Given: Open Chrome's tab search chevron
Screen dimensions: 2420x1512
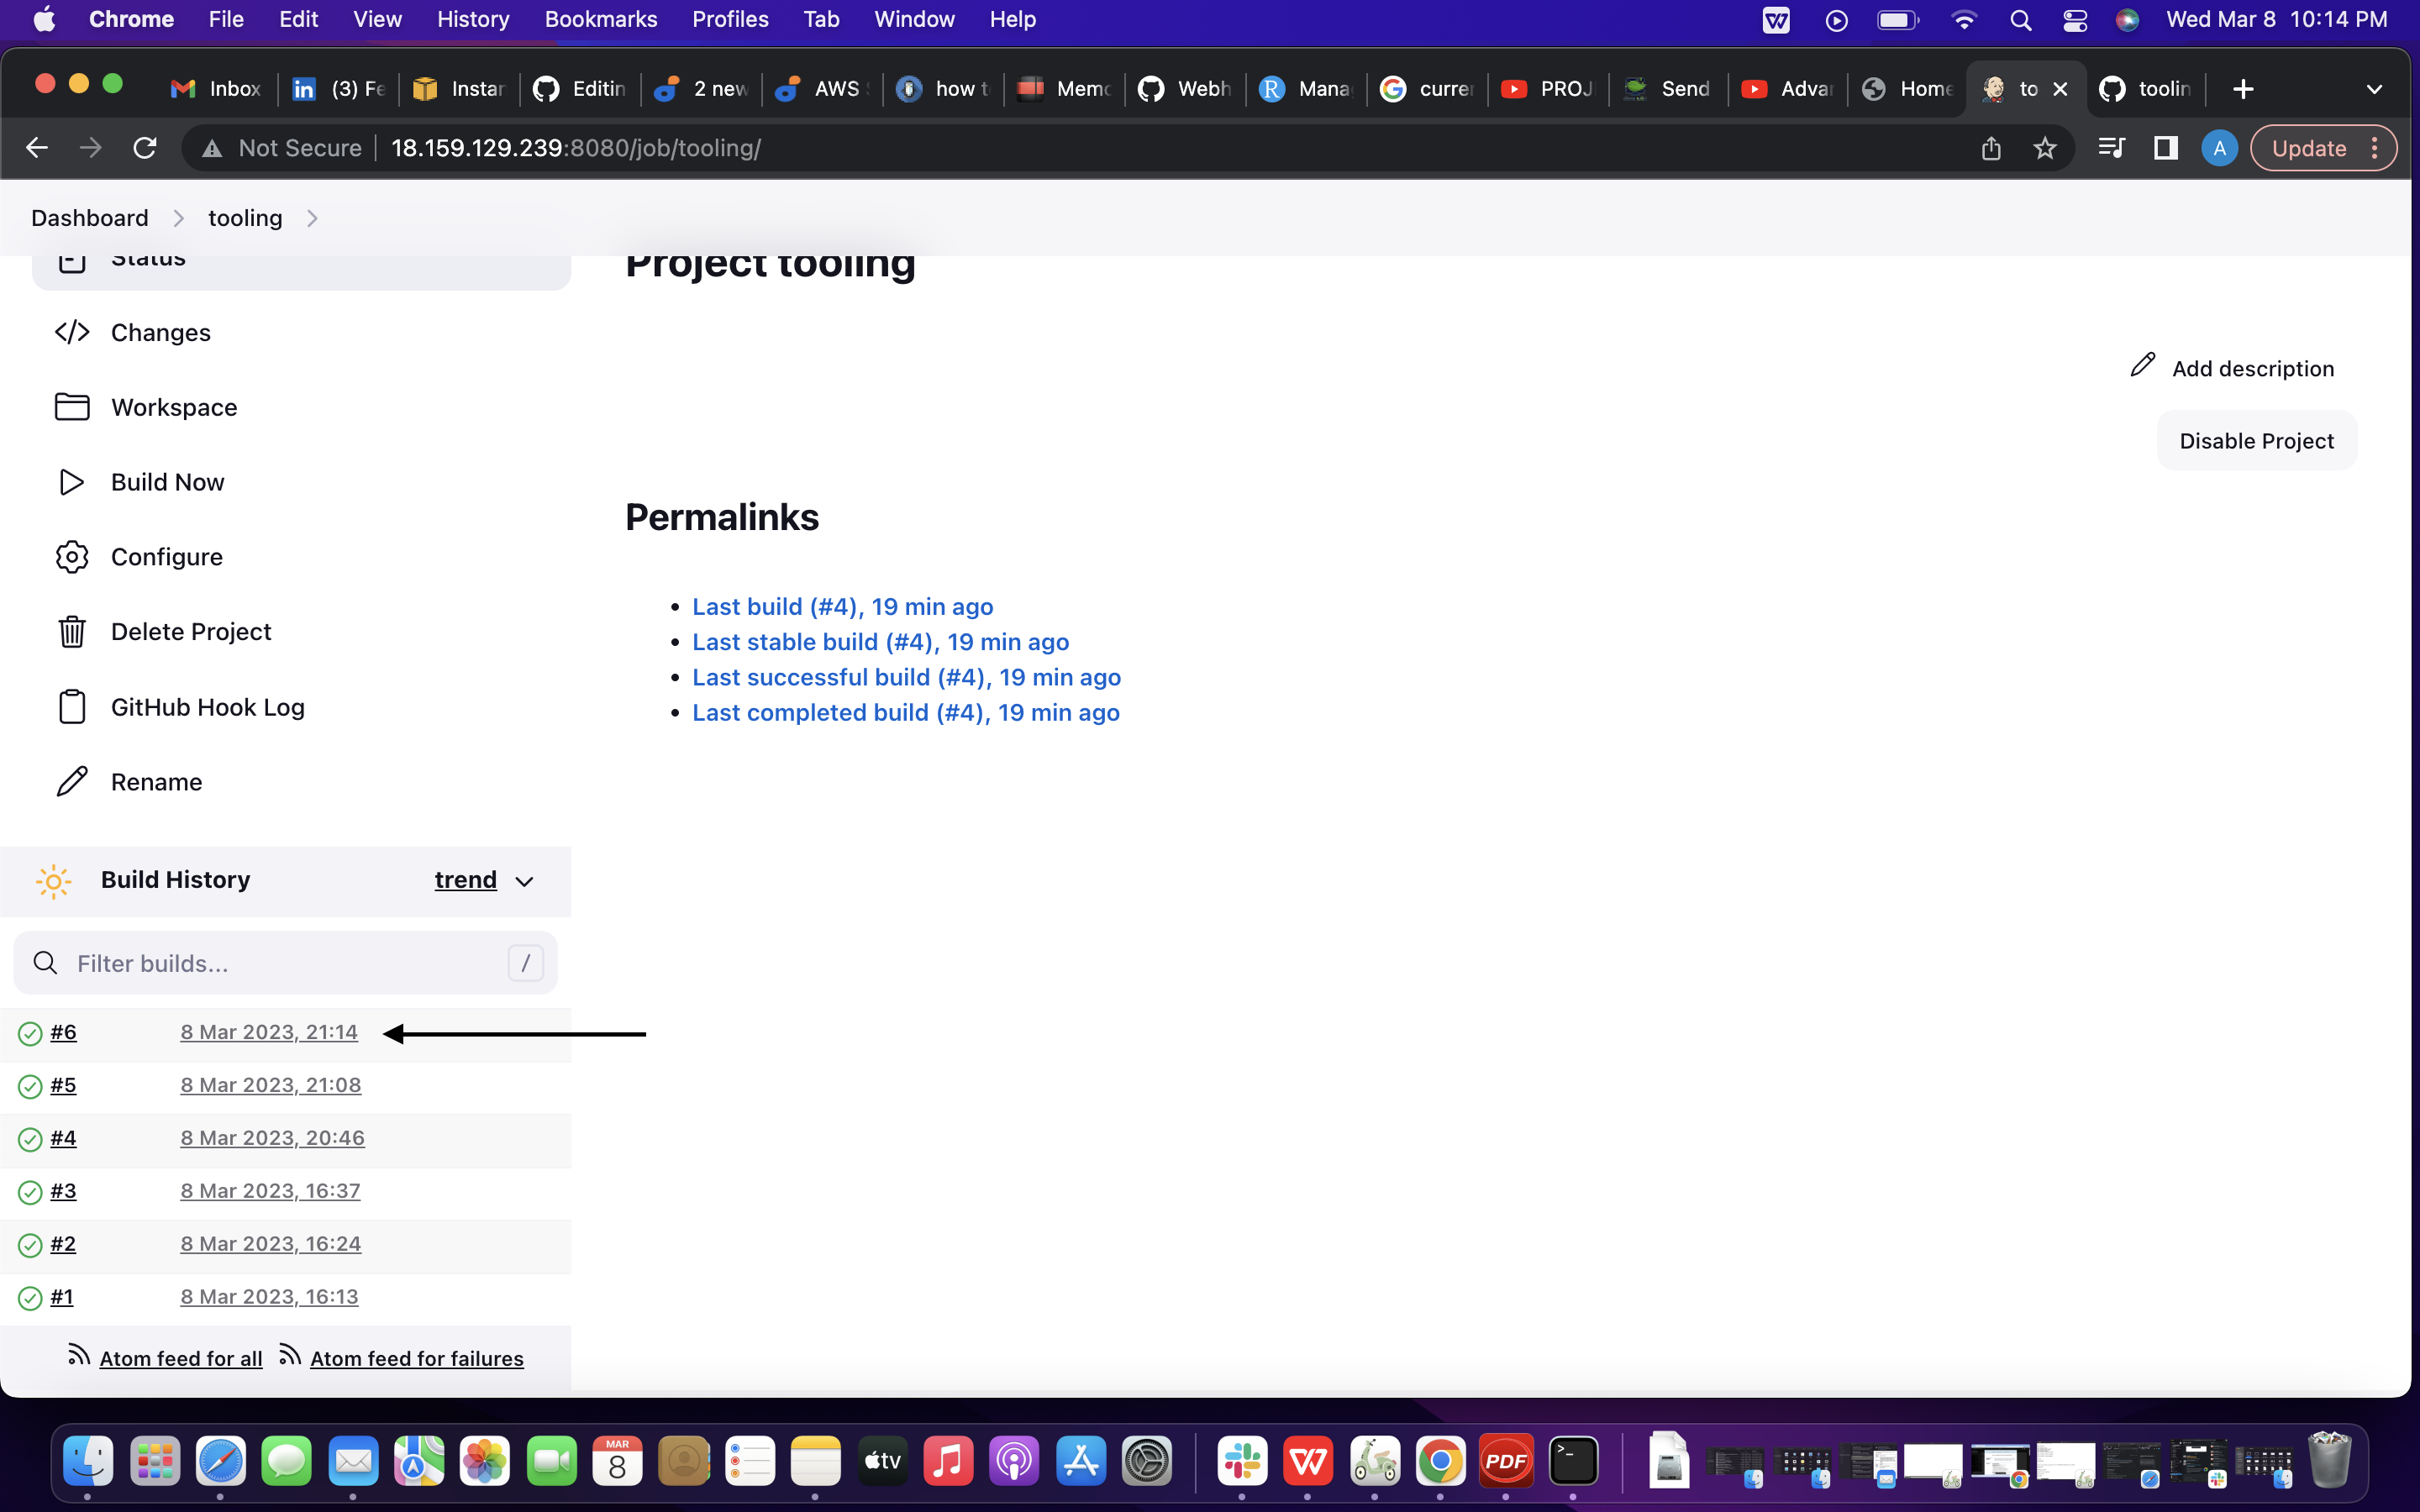Looking at the screenshot, I should [2375, 89].
